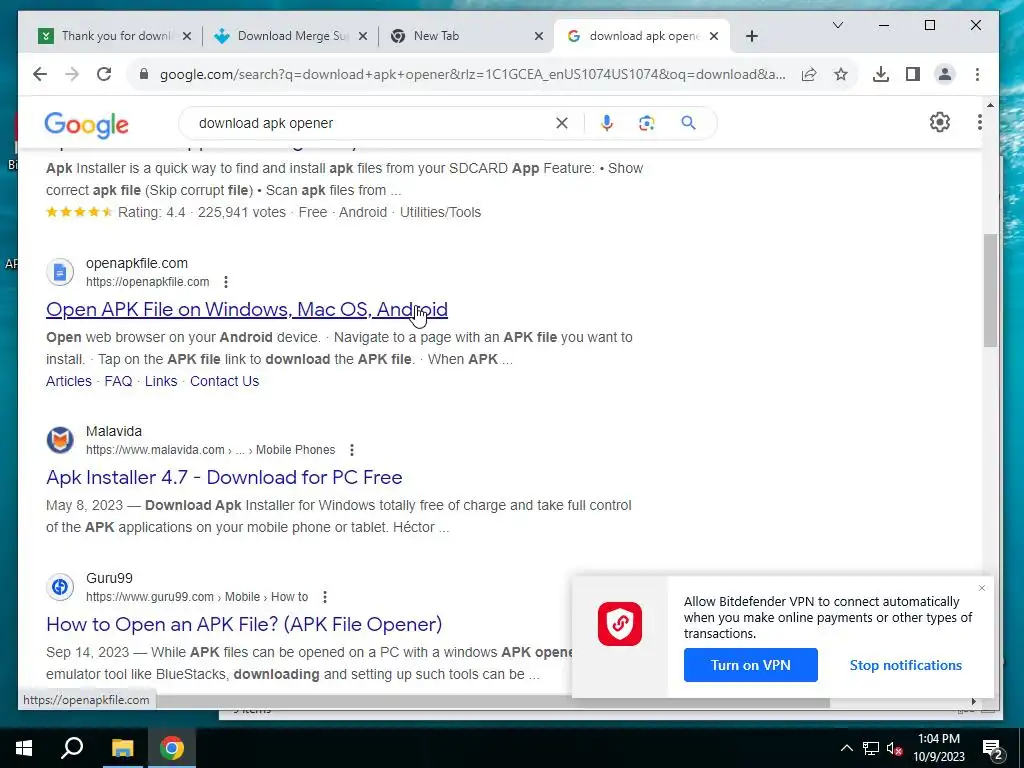Click openapkfile.com site favicon
Image resolution: width=1024 pixels, height=768 pixels.
[60, 272]
